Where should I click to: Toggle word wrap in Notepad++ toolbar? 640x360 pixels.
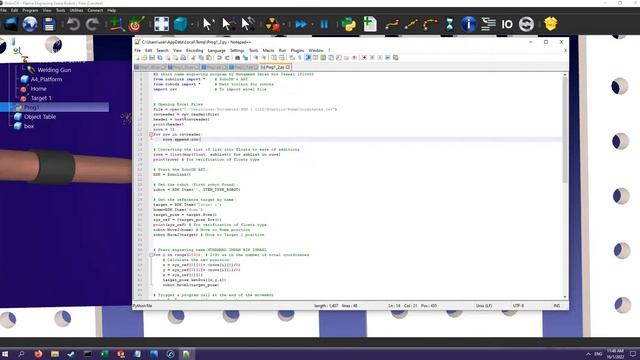(x=292, y=58)
